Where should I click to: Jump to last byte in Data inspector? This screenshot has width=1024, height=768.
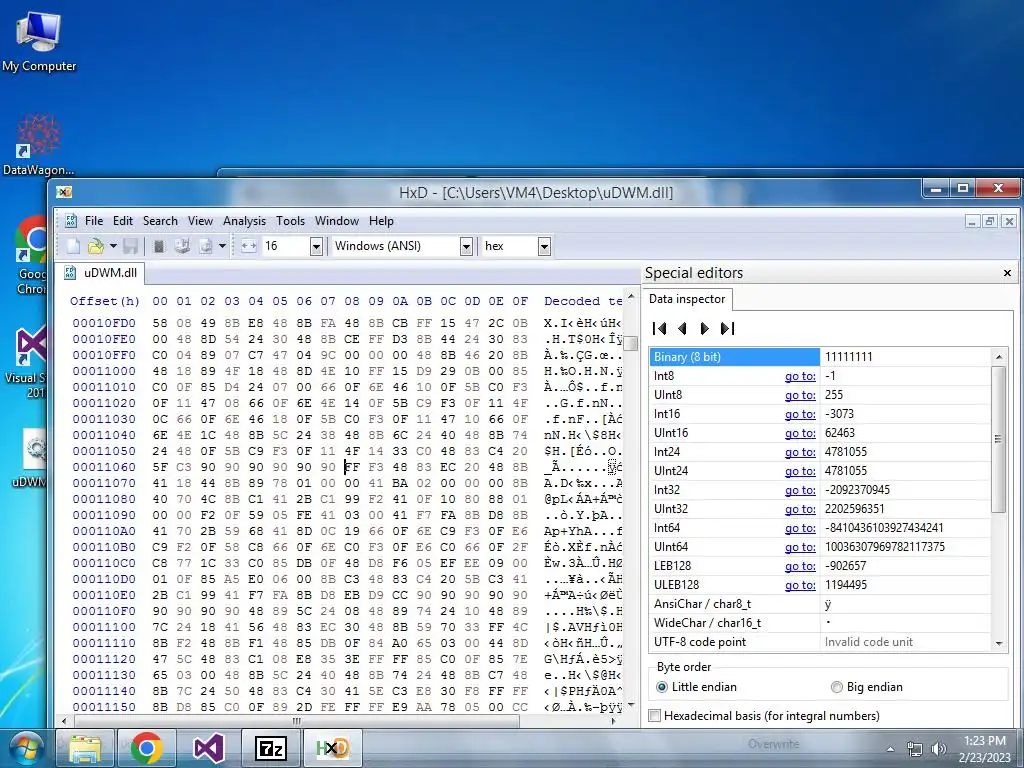[x=728, y=328]
